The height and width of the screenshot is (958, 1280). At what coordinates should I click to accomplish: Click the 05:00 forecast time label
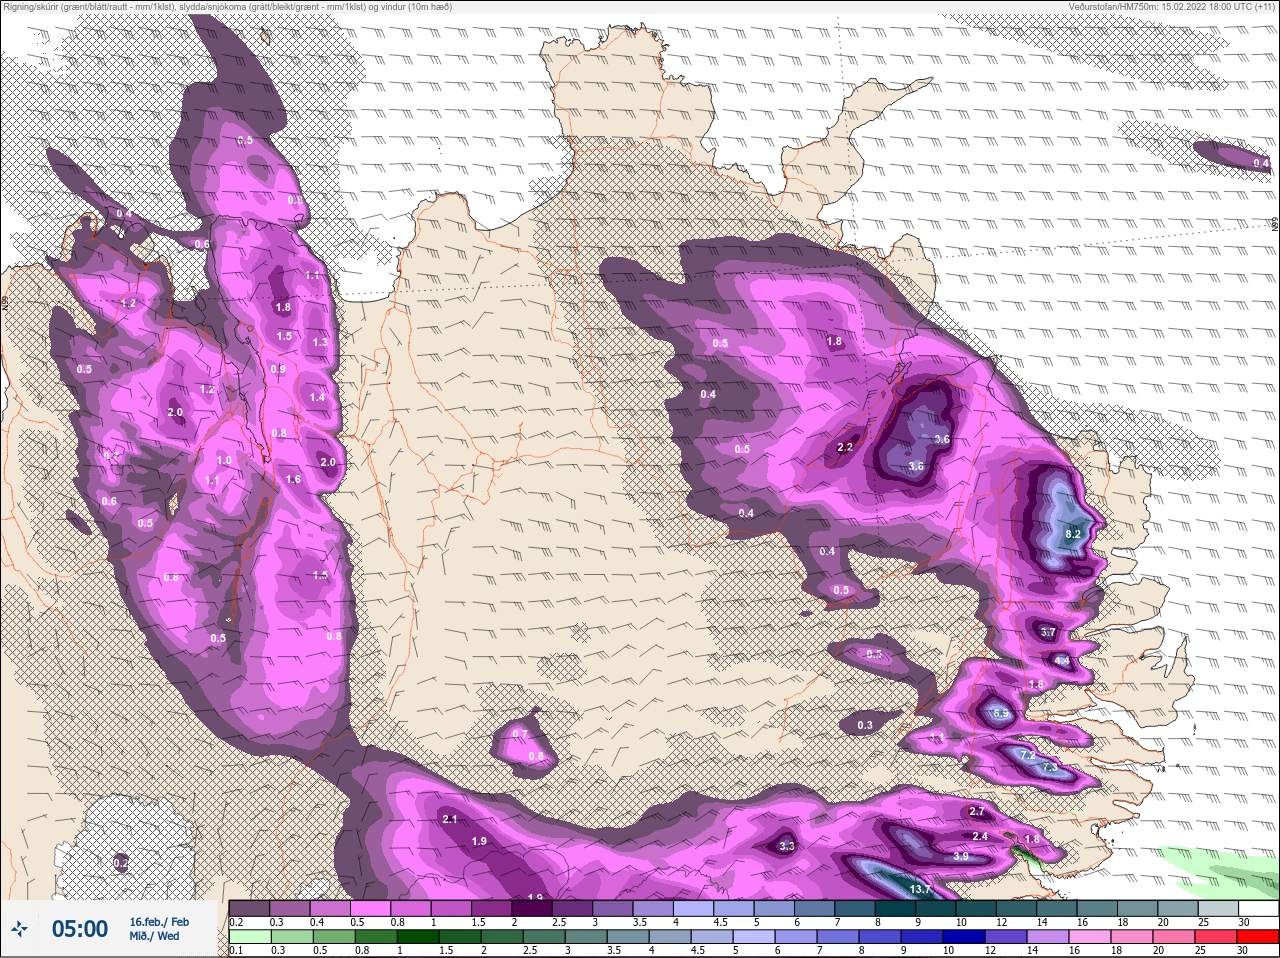tap(80, 929)
